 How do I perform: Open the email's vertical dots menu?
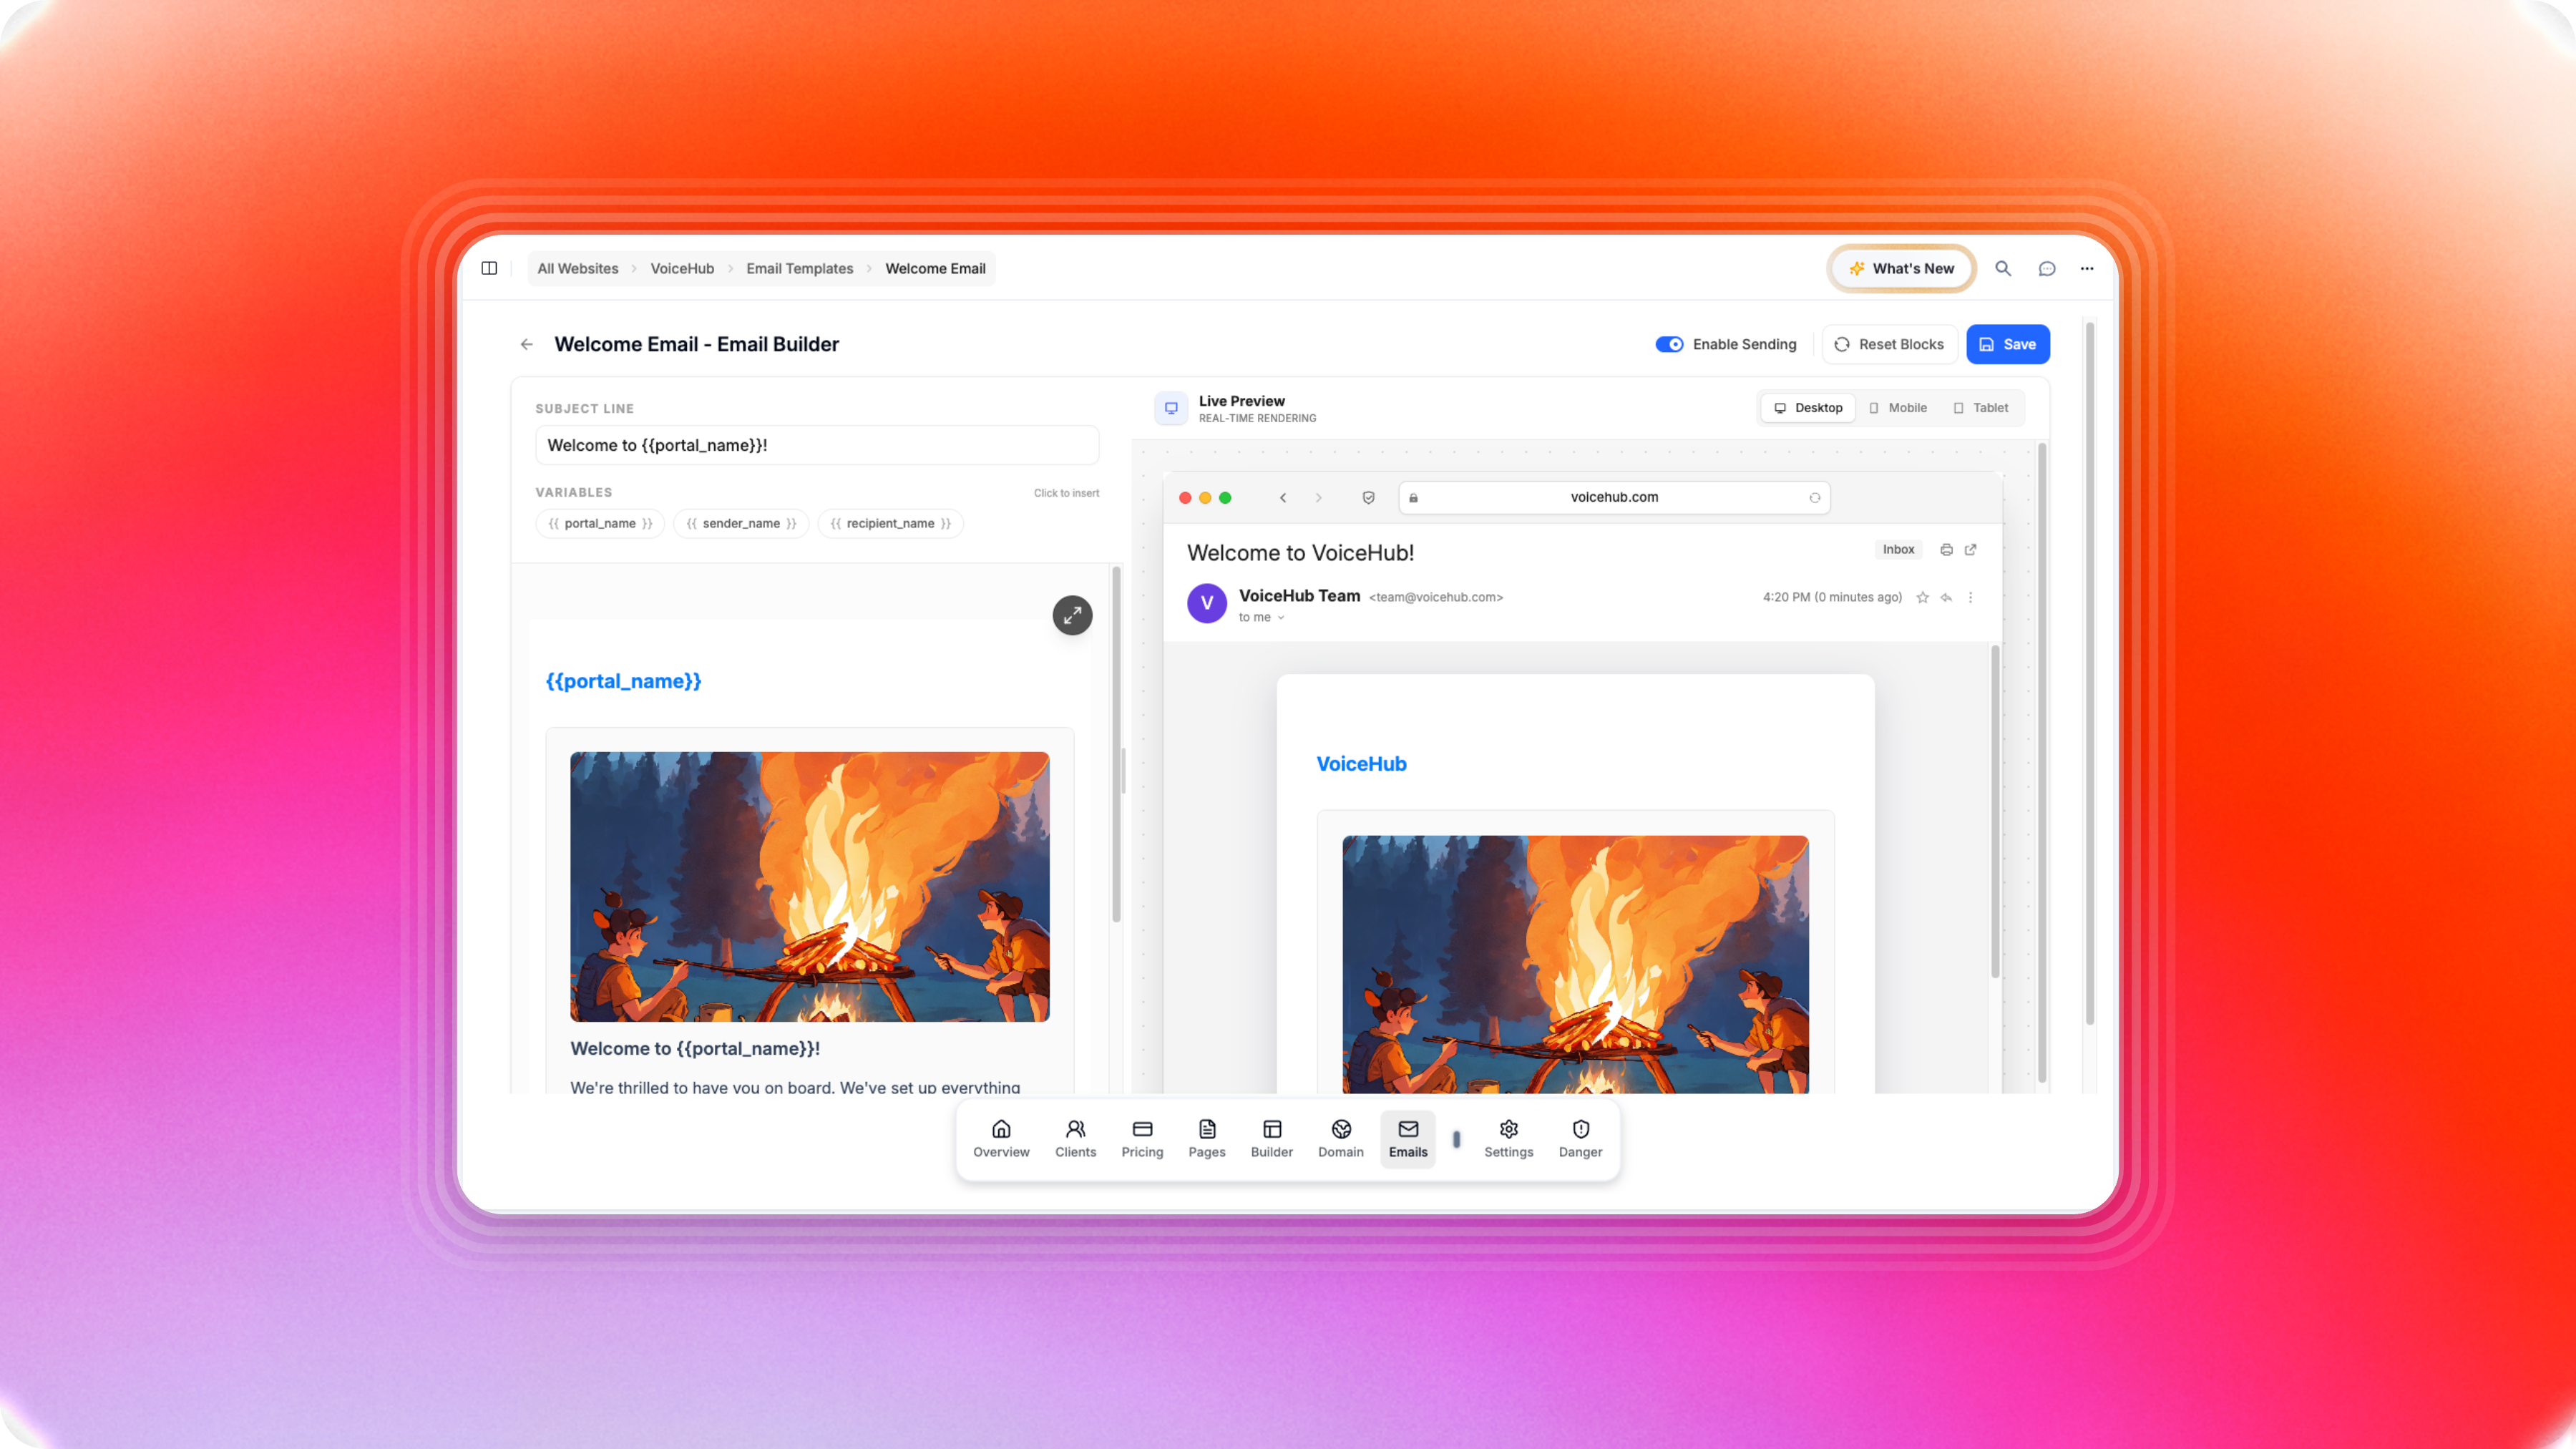tap(1970, 597)
